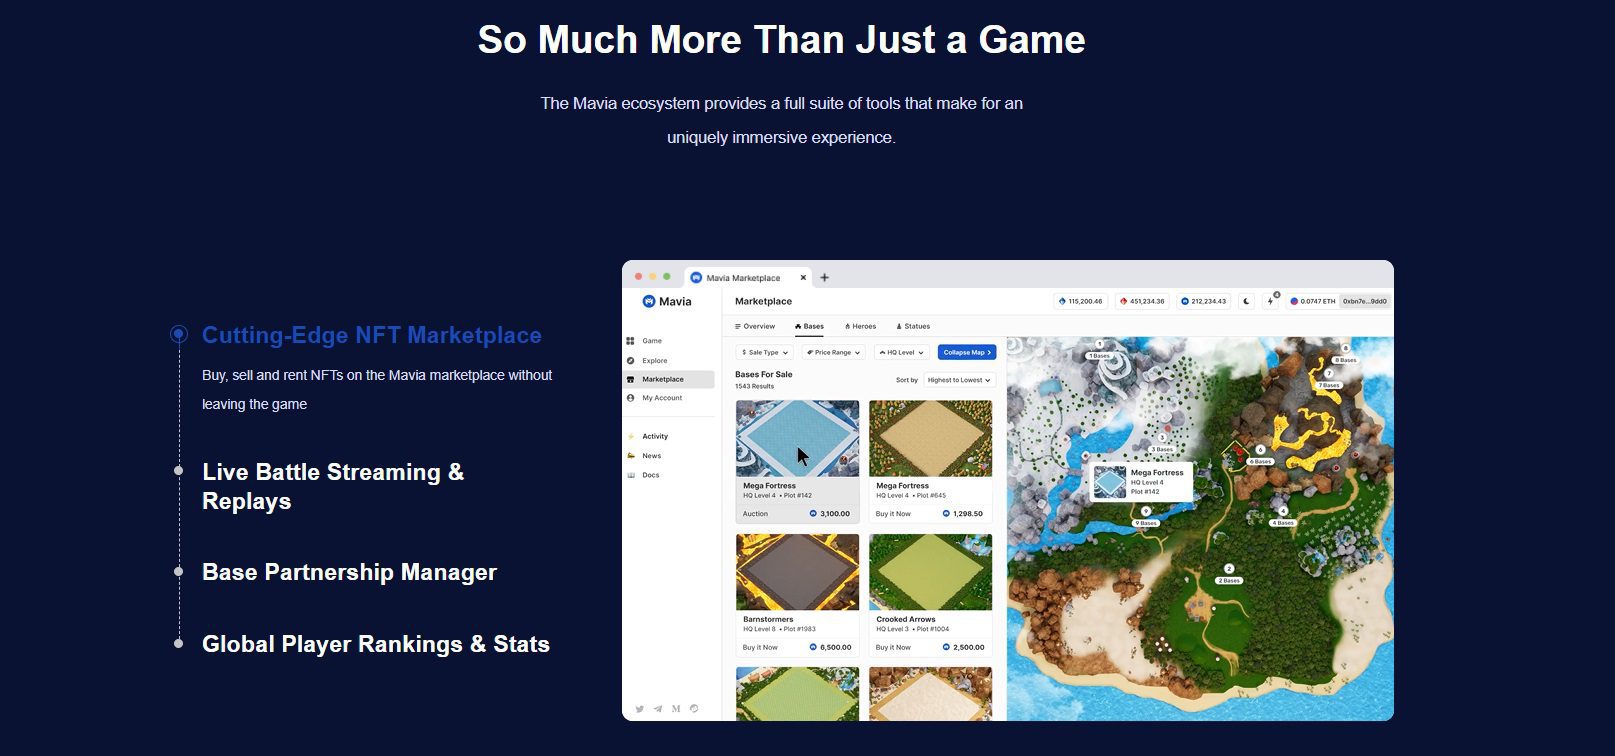Click the 3 Bases map marker
The height and width of the screenshot is (756, 1615).
(x=1164, y=450)
